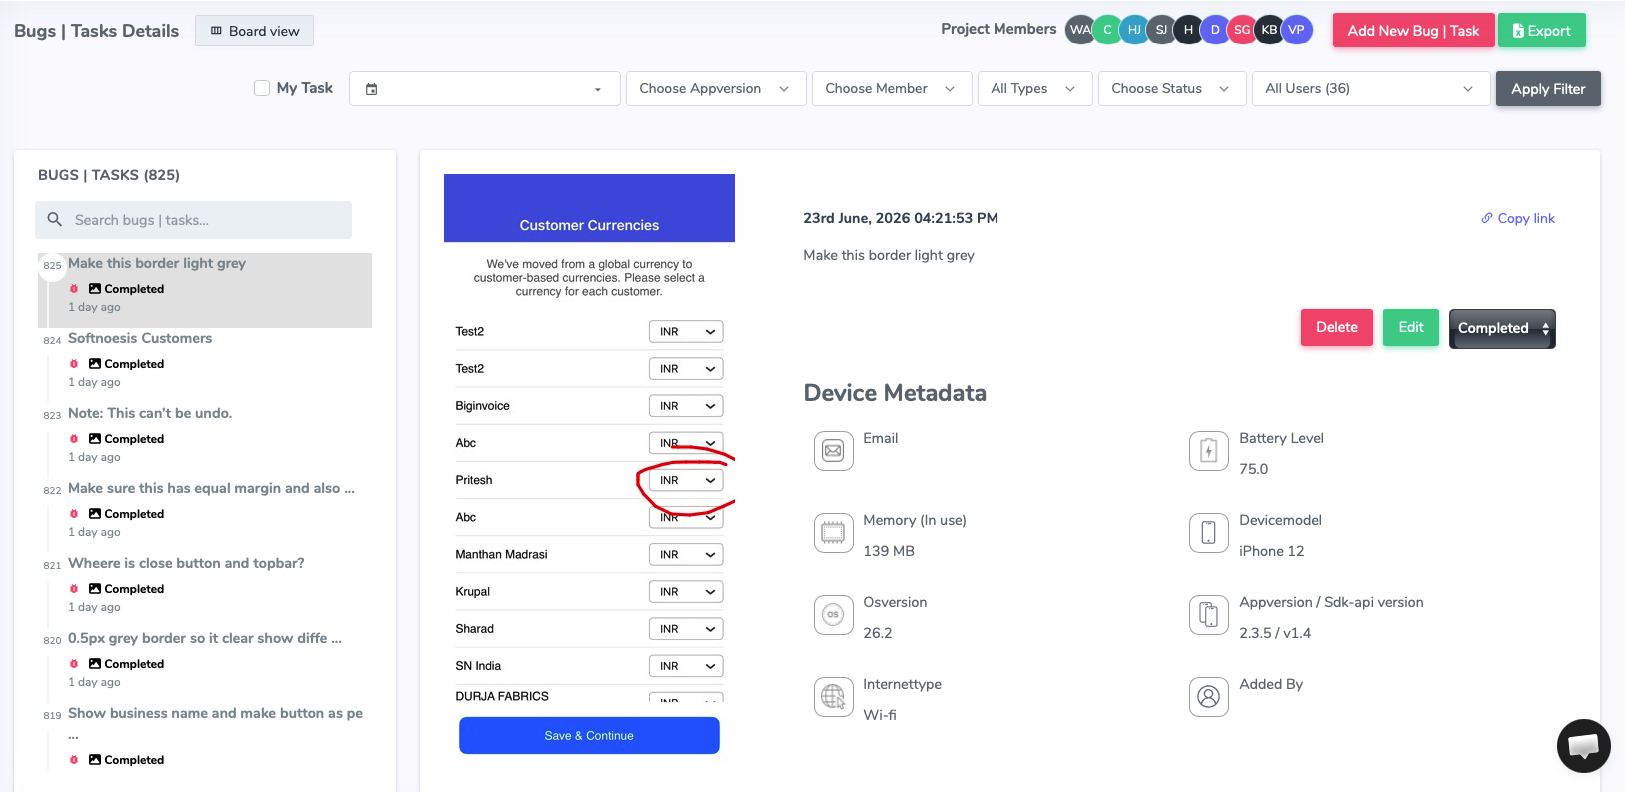Click the iPhone 12 device model value
This screenshot has height=792, width=1625.
coord(1272,551)
